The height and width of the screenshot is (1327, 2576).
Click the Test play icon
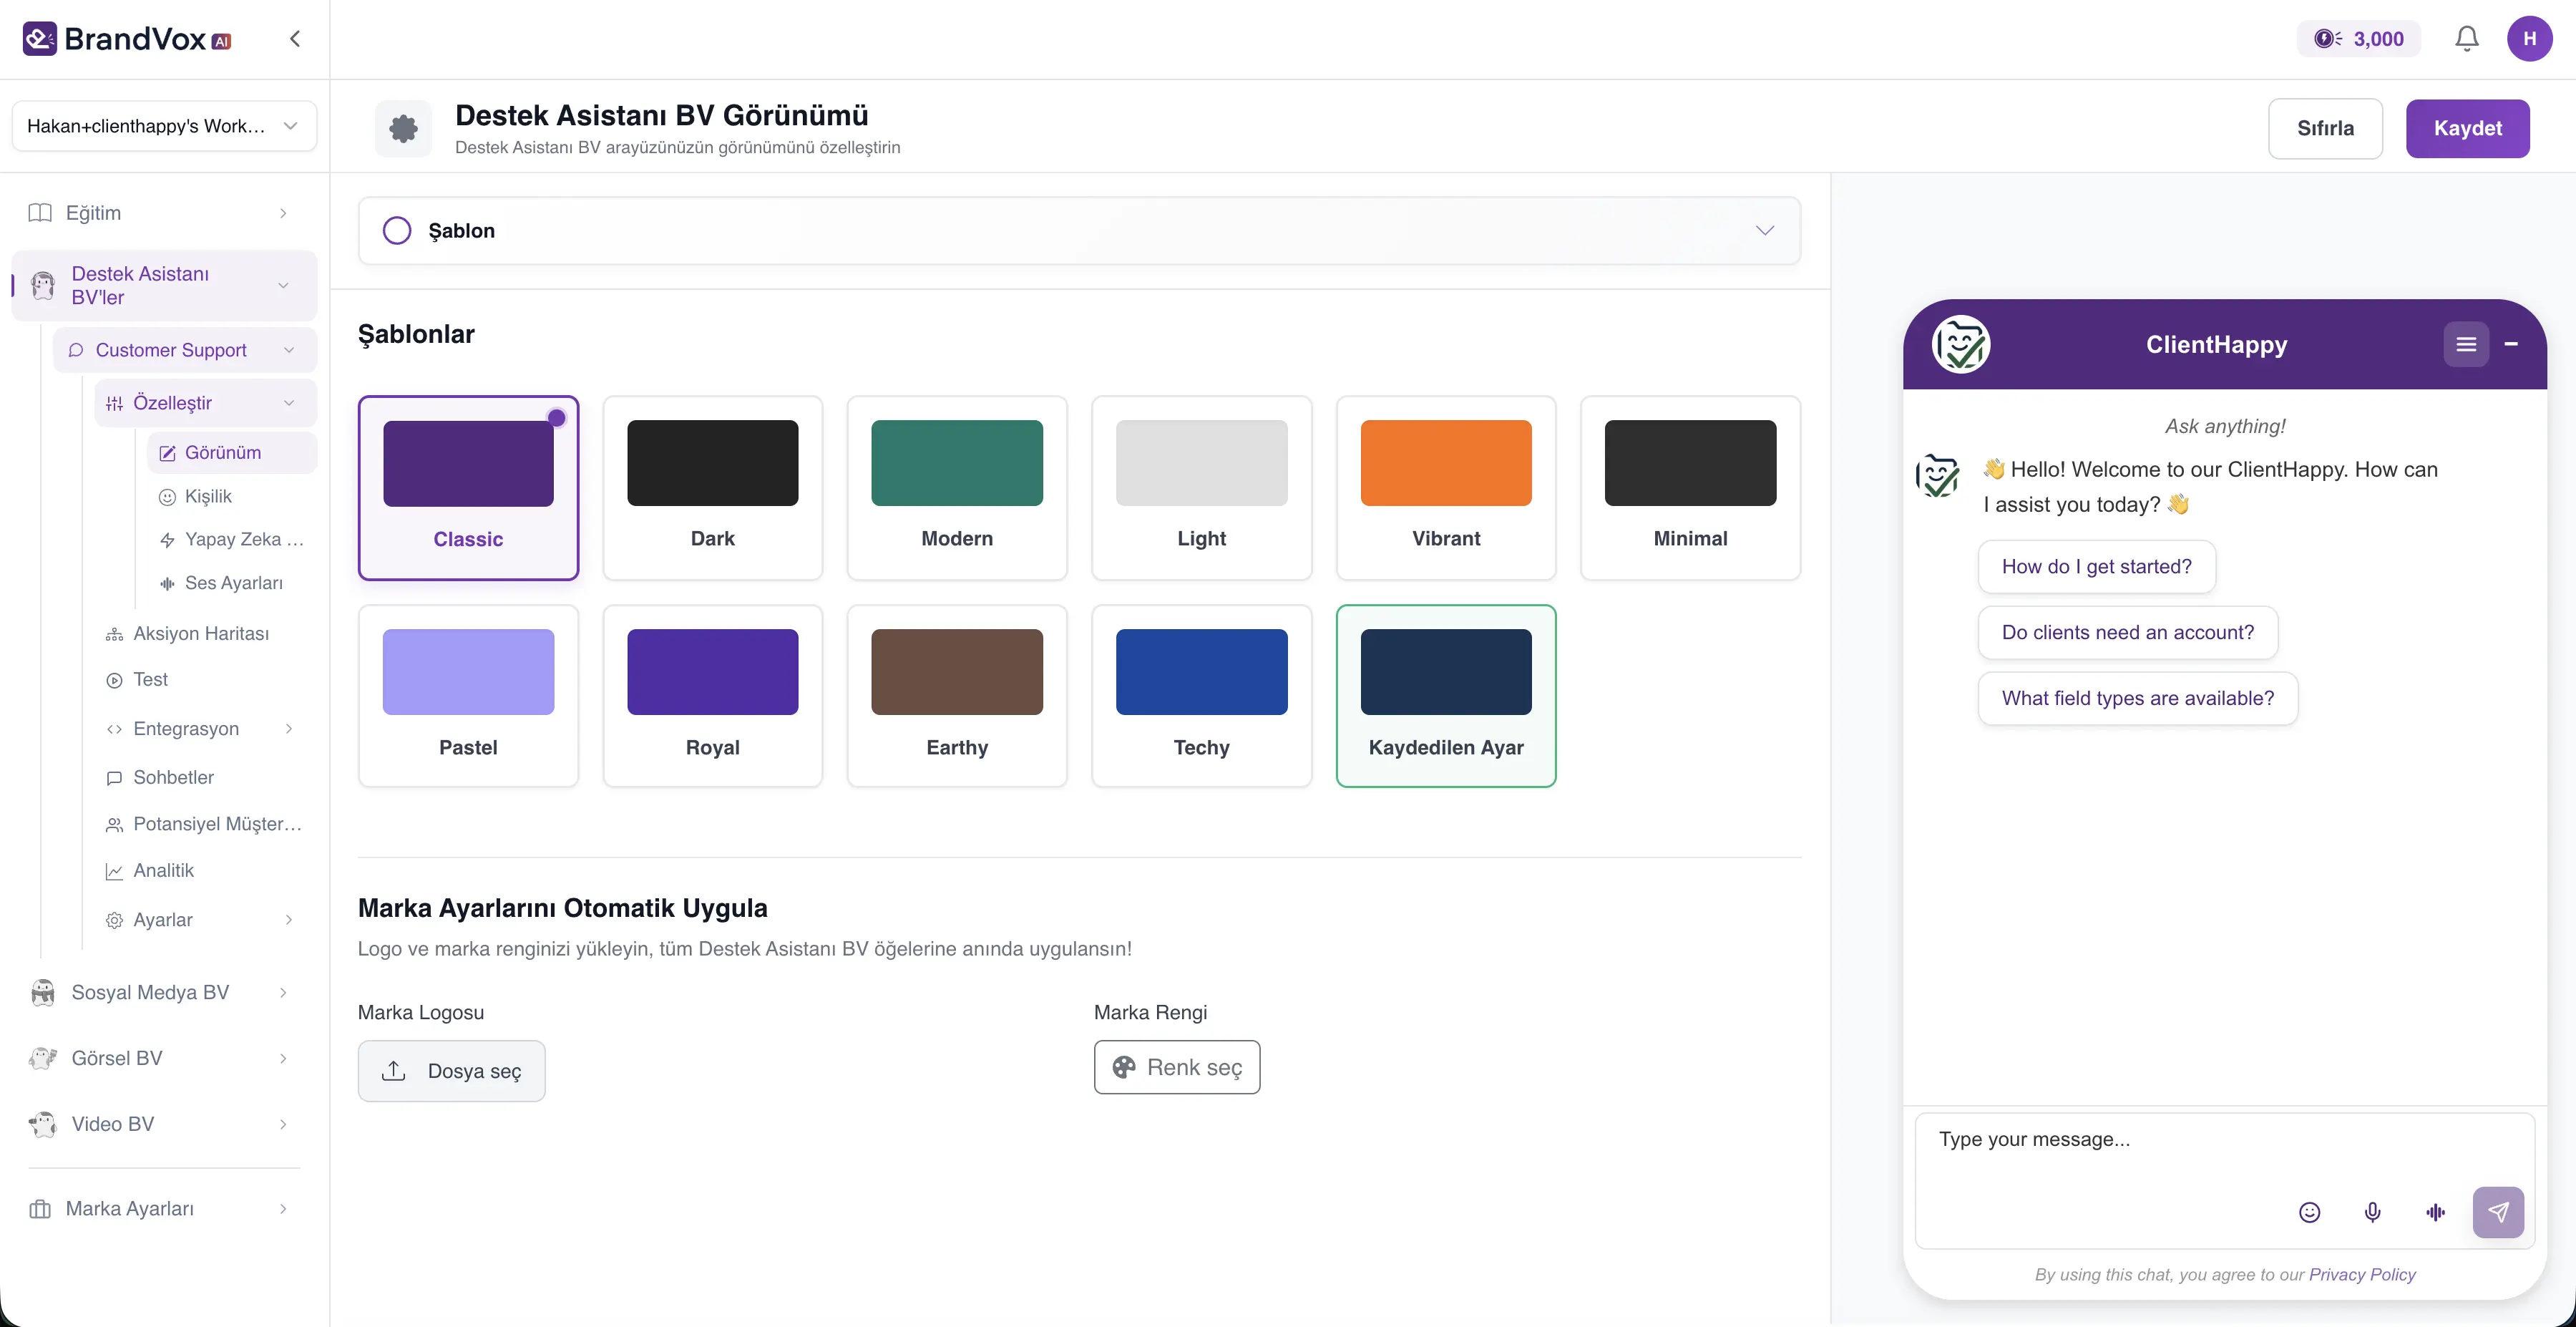(x=114, y=680)
